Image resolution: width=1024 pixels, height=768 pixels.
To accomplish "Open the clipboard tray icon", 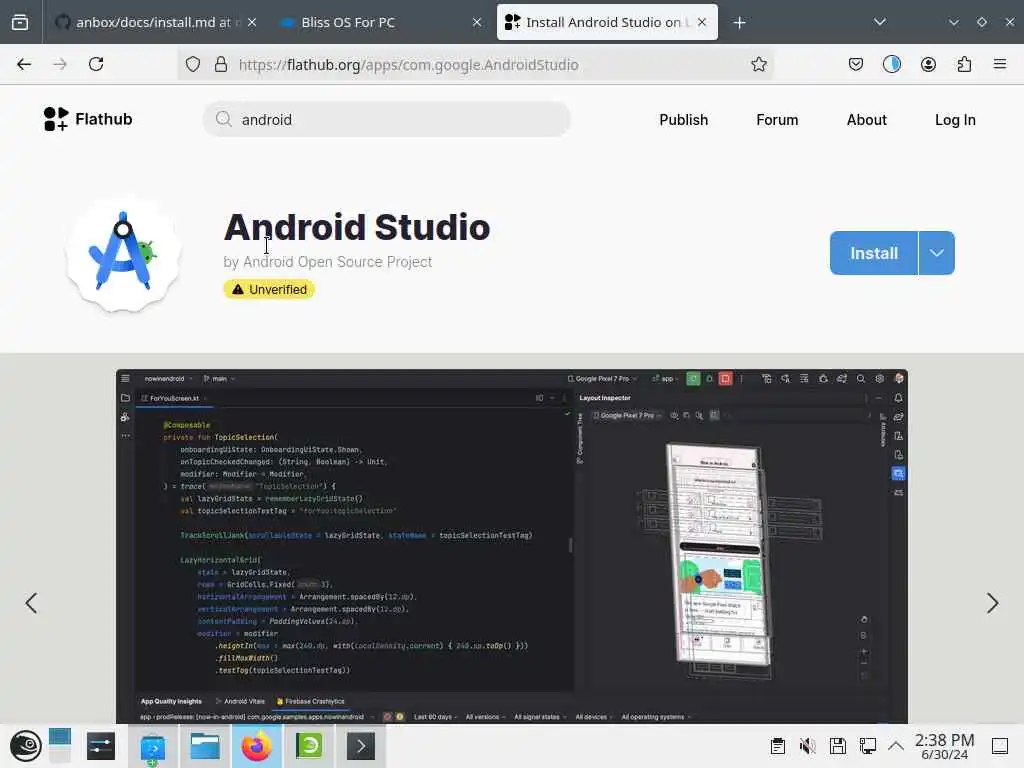I will click(777, 746).
